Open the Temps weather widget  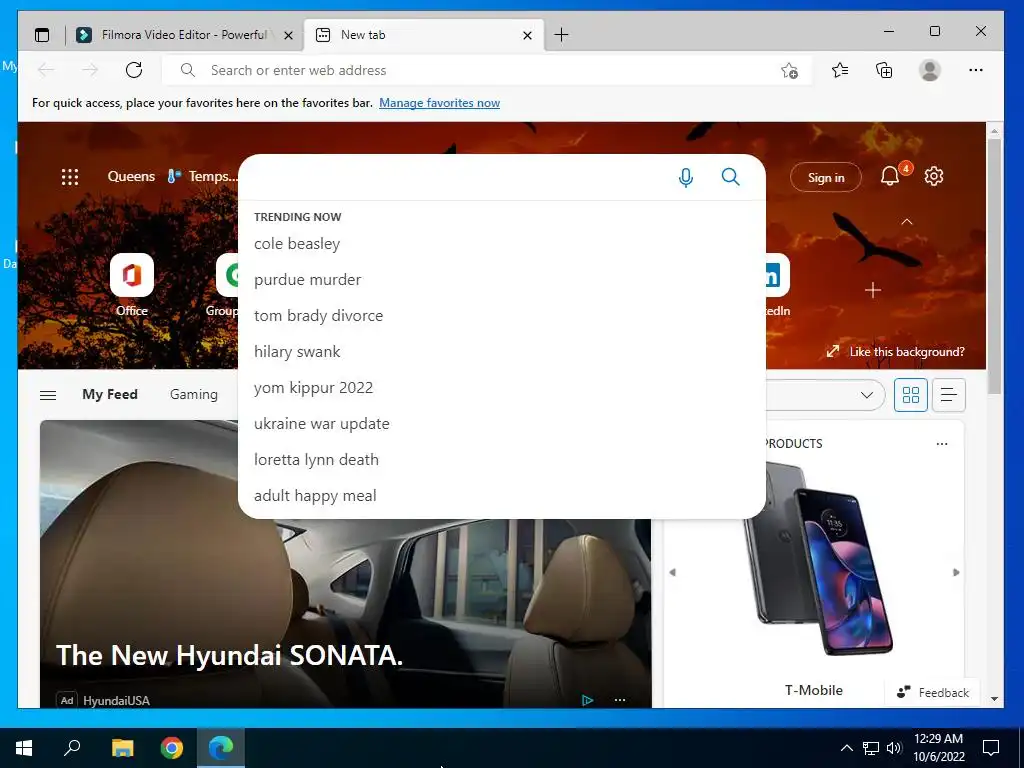tap(202, 176)
